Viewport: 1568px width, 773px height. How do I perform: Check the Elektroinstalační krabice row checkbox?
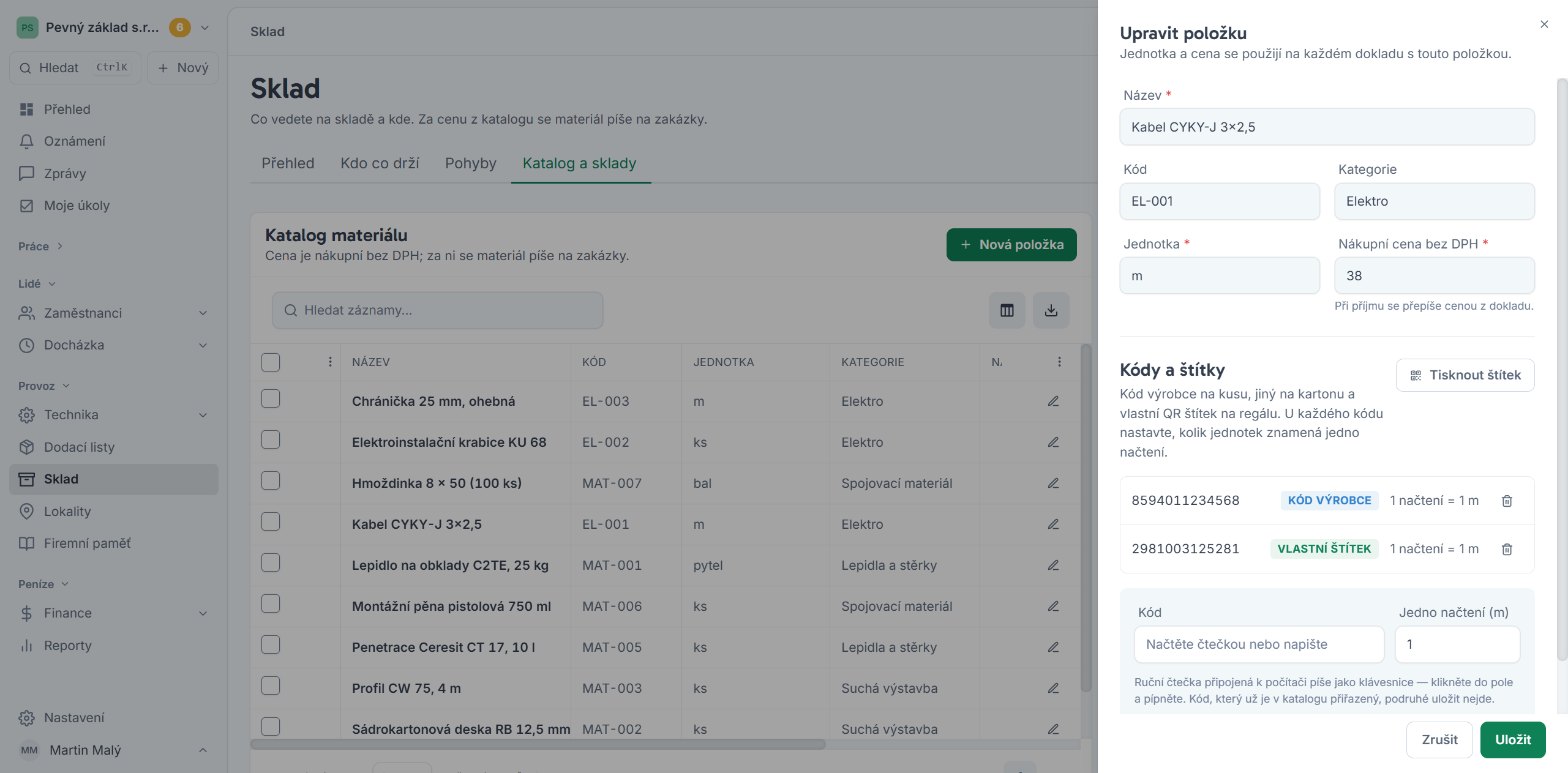pyautogui.click(x=270, y=440)
